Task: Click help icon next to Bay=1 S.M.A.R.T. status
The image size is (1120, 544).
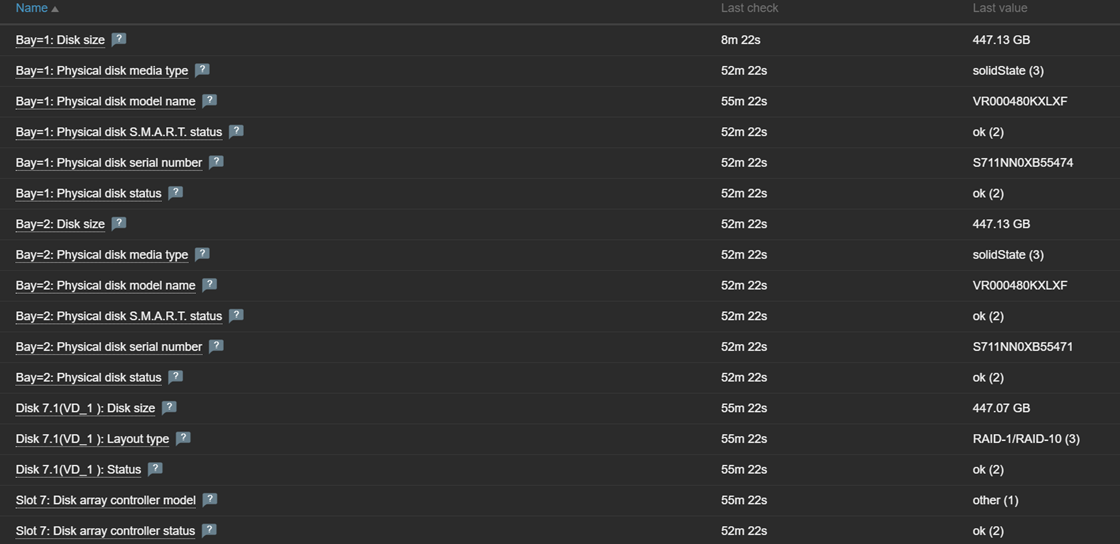Action: [236, 131]
